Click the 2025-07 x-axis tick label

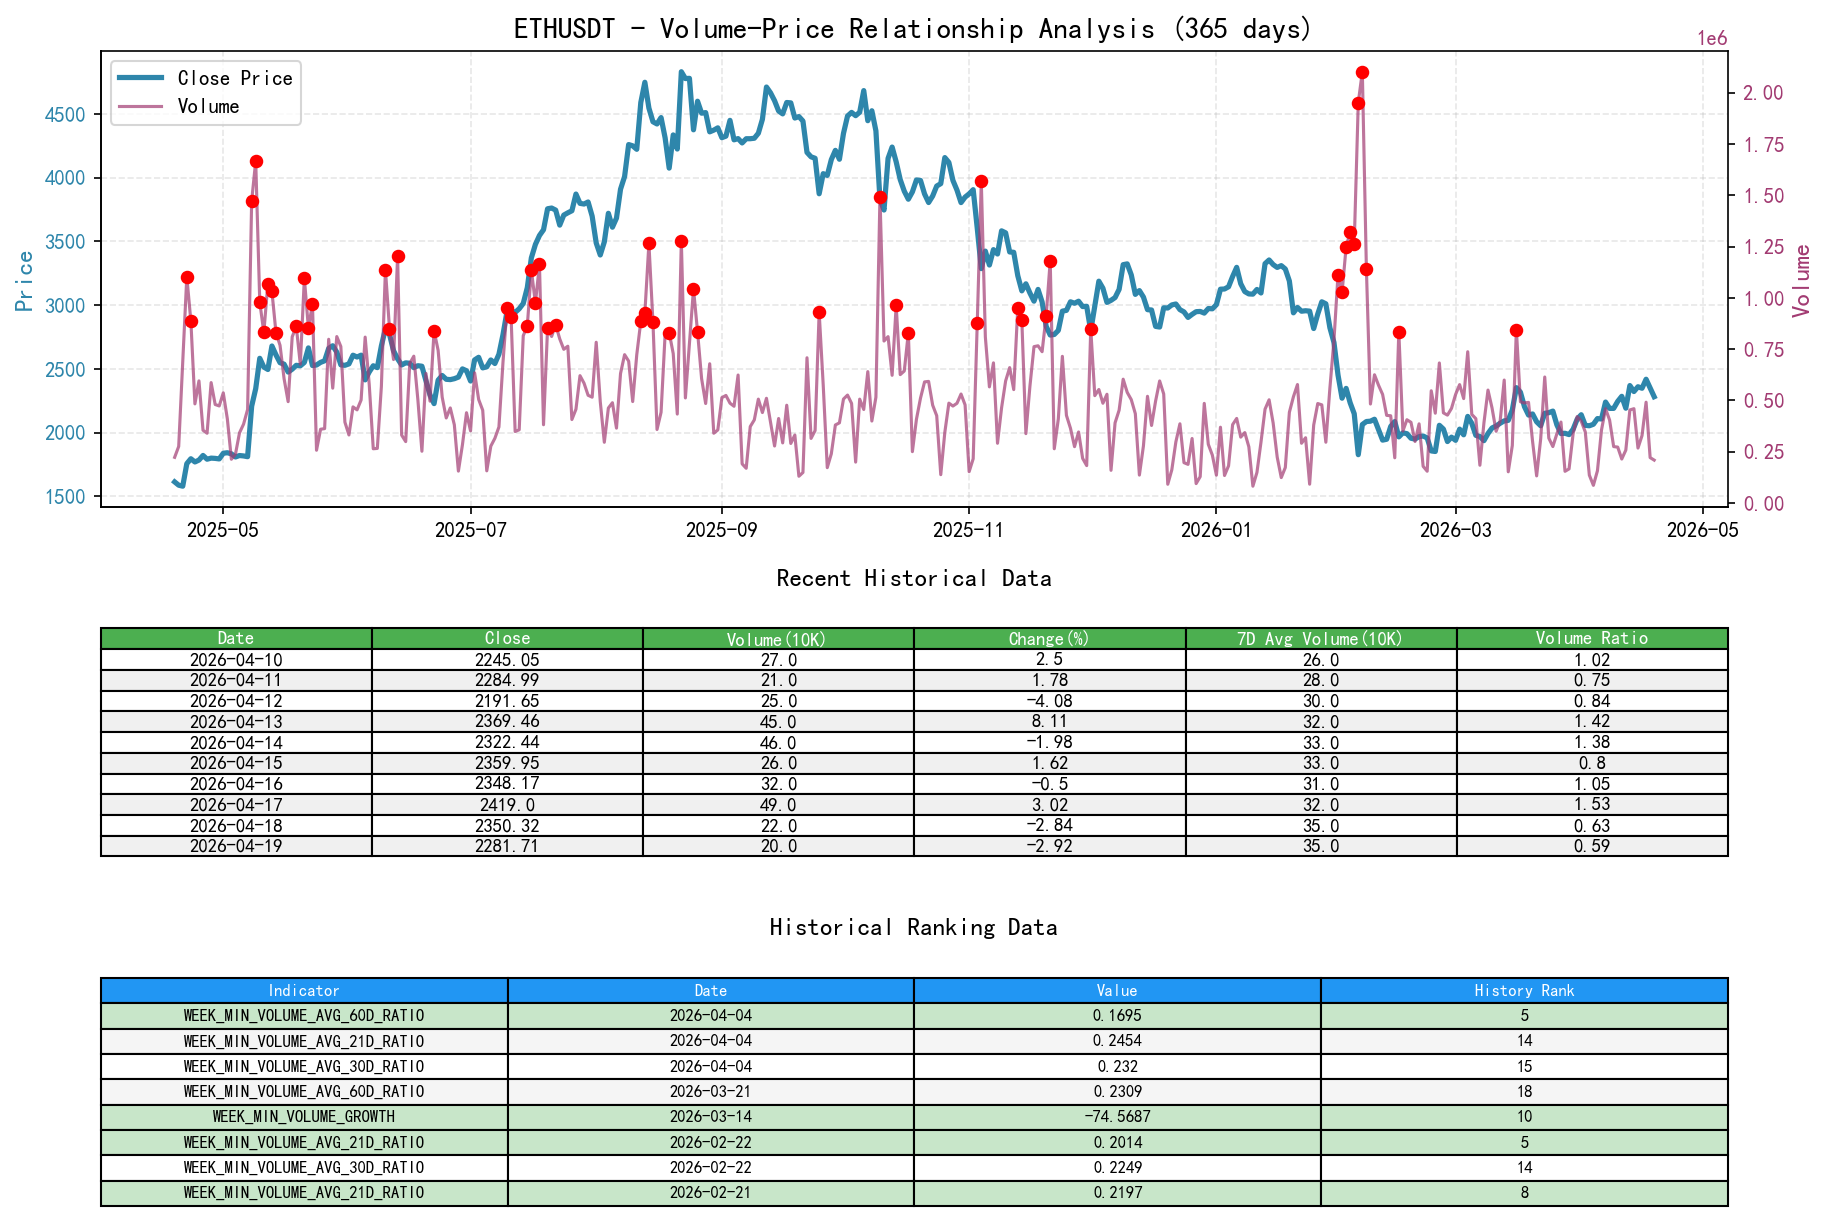[471, 529]
